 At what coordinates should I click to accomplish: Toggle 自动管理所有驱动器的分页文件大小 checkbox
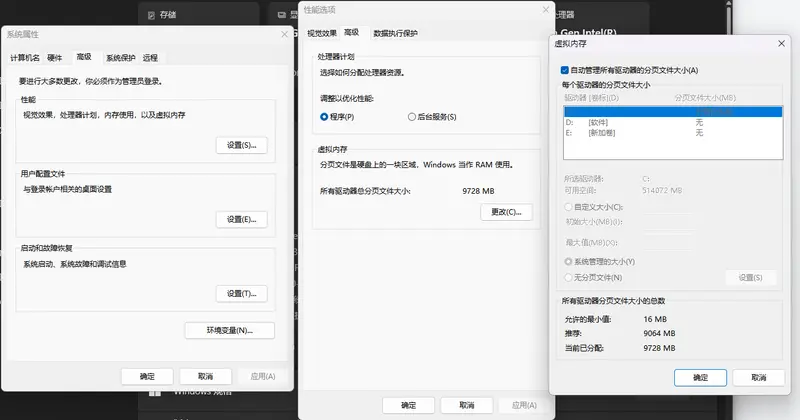[x=564, y=70]
